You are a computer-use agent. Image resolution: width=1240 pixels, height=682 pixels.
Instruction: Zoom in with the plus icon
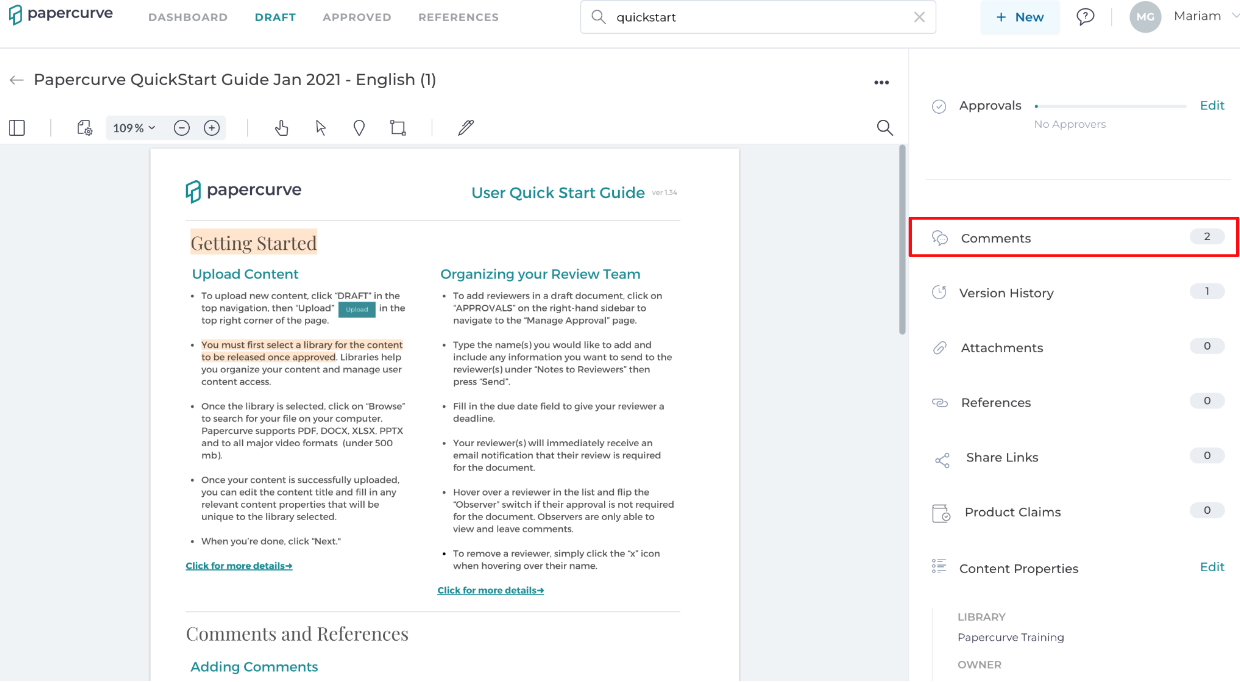(x=212, y=128)
